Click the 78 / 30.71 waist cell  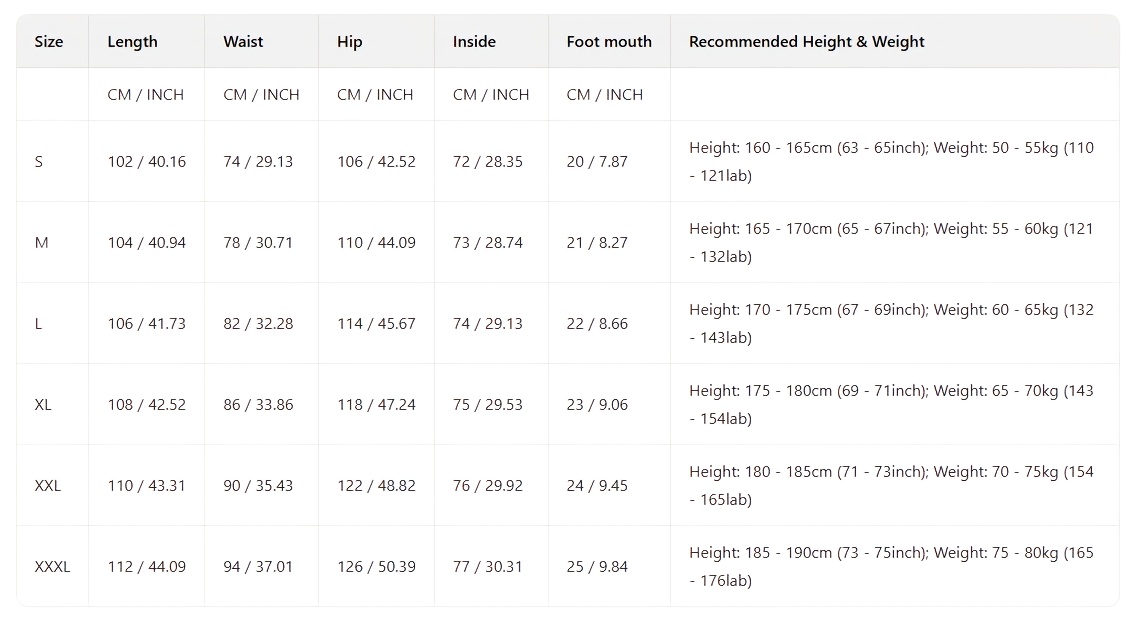(258, 243)
